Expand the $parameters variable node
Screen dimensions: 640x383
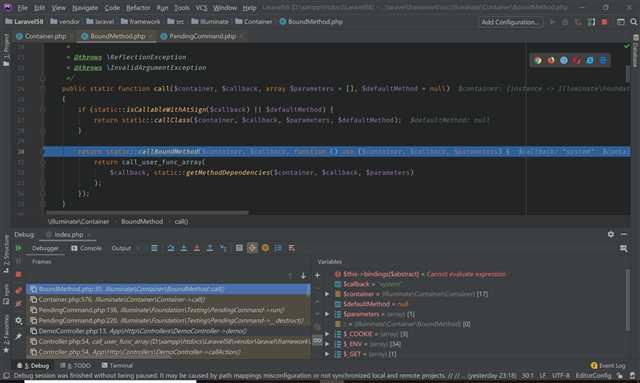click(x=327, y=314)
